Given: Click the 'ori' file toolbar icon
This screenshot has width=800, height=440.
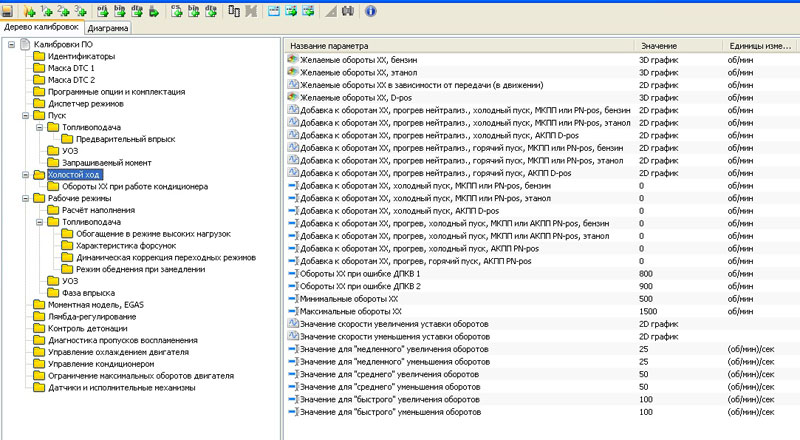Looking at the screenshot, I should click(x=104, y=13).
